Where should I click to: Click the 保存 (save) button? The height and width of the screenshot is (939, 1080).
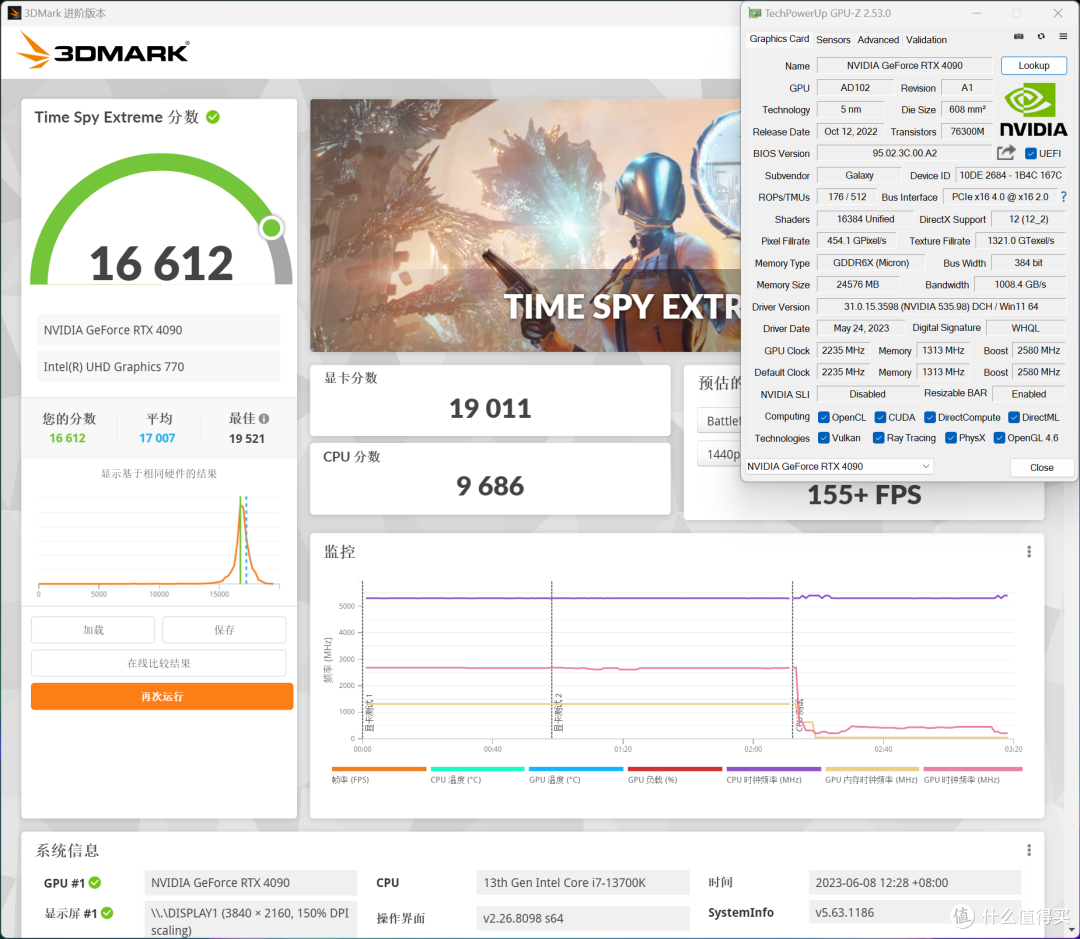[x=224, y=630]
